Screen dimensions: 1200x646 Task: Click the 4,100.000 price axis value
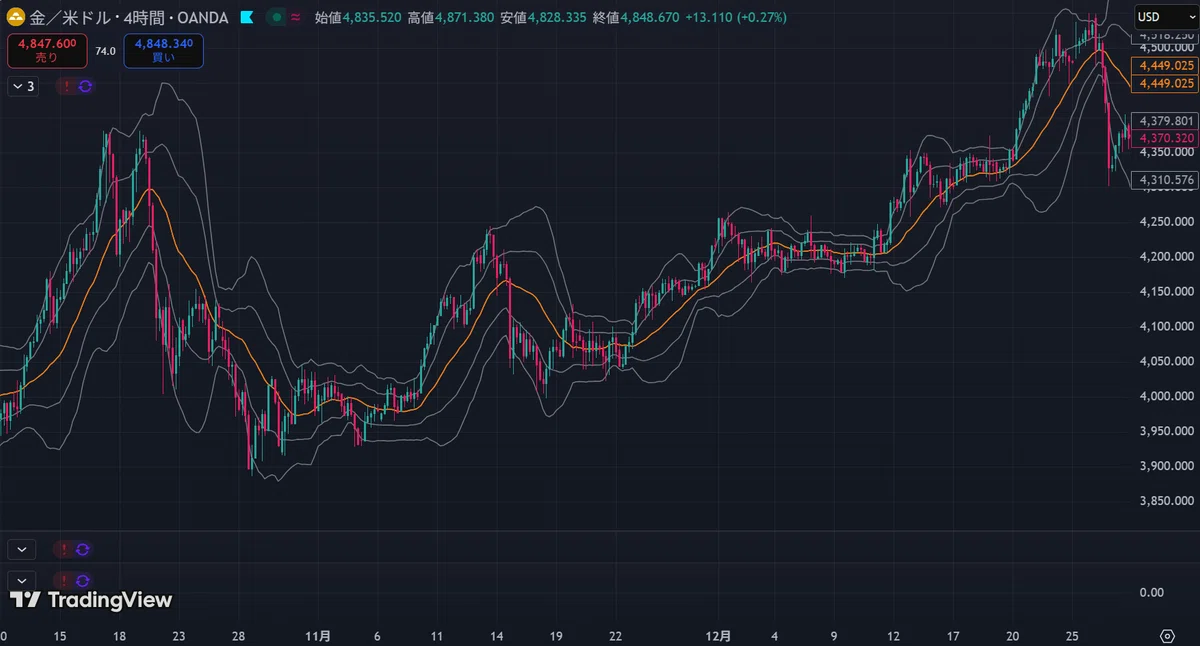1167,326
